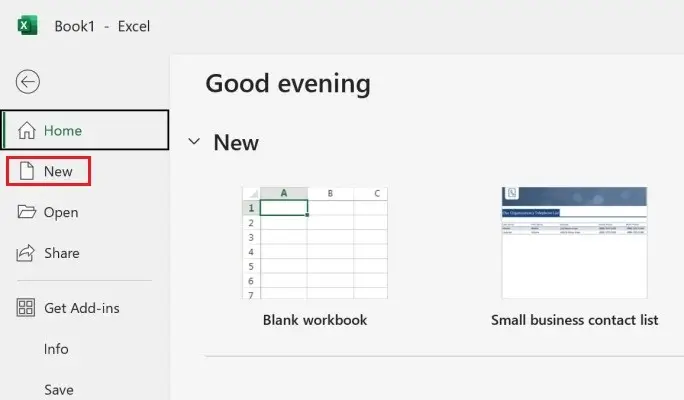Click the New blank page icon
This screenshot has height=400, width=684.
27,171
